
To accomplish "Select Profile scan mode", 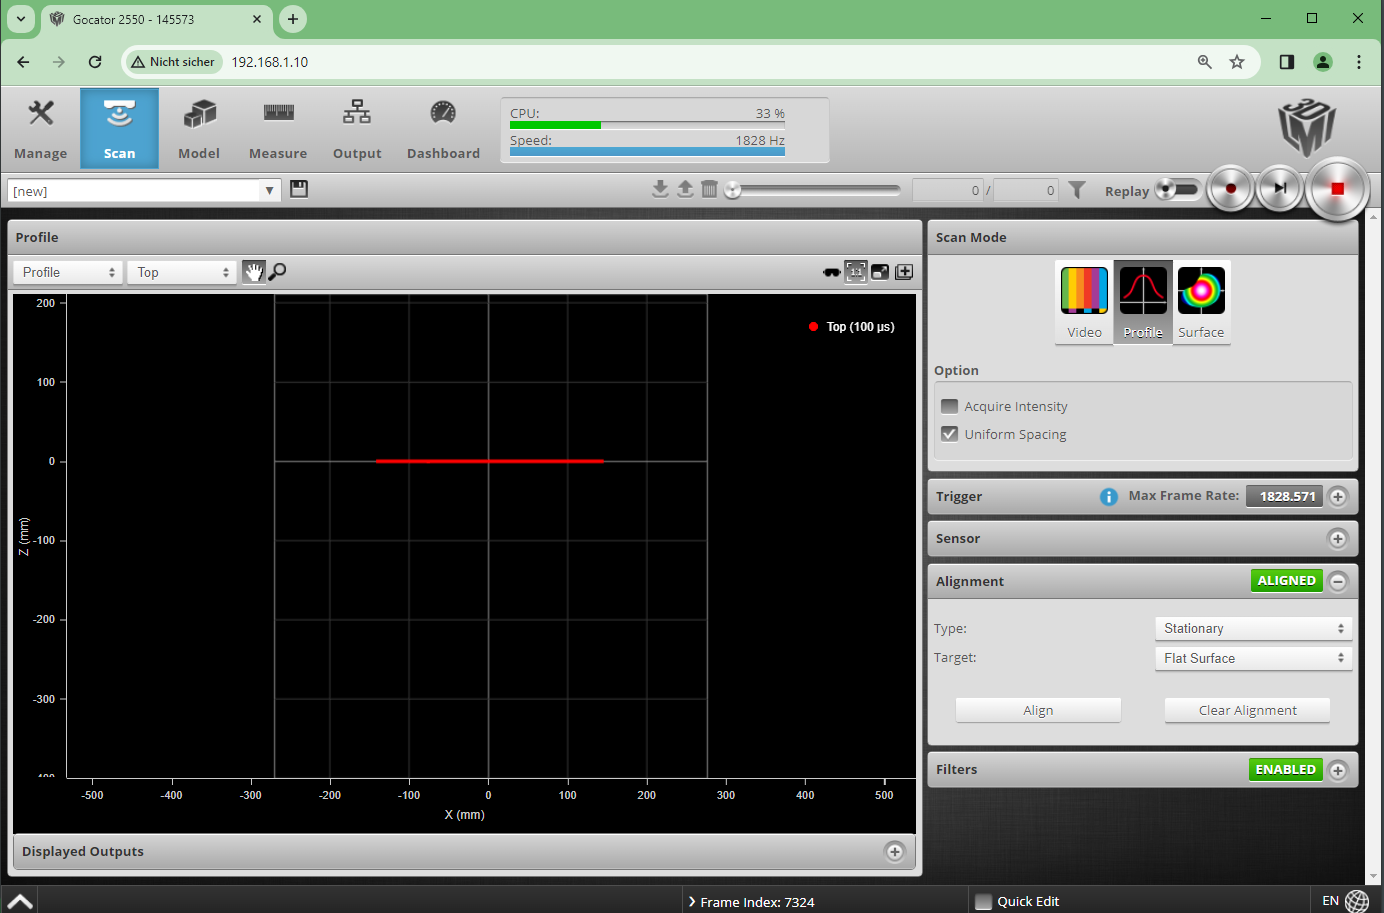I will click(1143, 303).
